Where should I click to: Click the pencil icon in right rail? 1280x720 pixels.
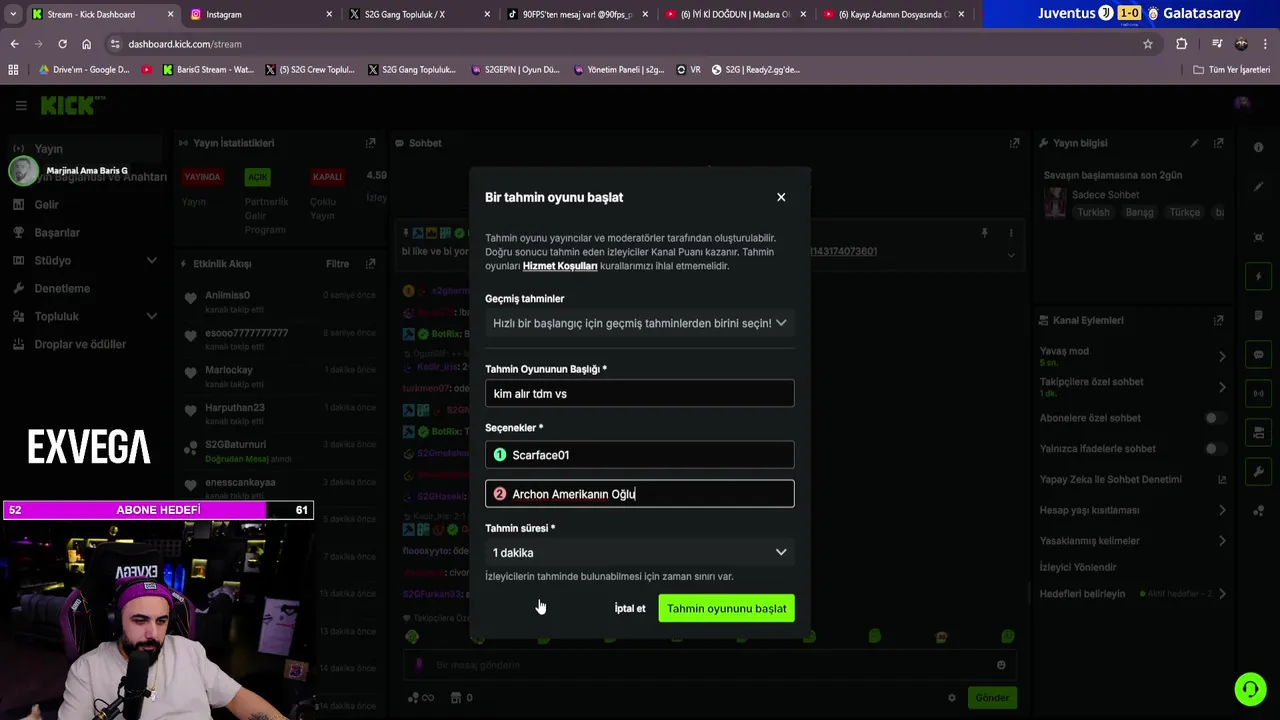coord(1258,187)
